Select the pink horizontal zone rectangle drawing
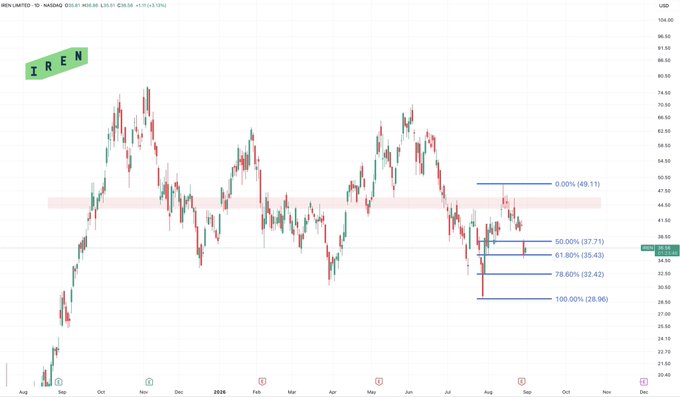680x397 pixels. pos(324,203)
